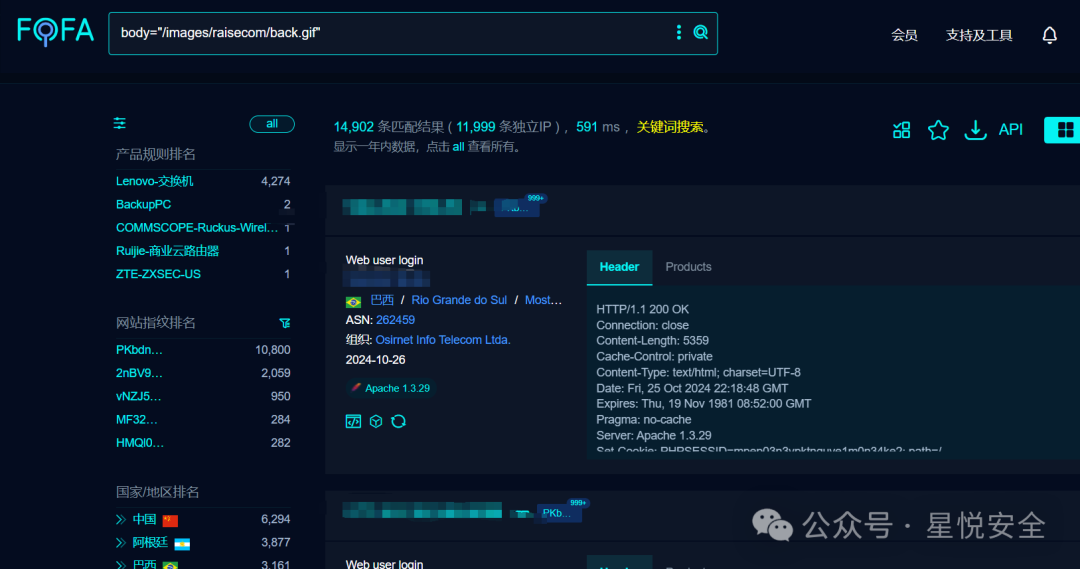Click the first Web user login title
This screenshot has height=569, width=1080.
click(x=384, y=260)
